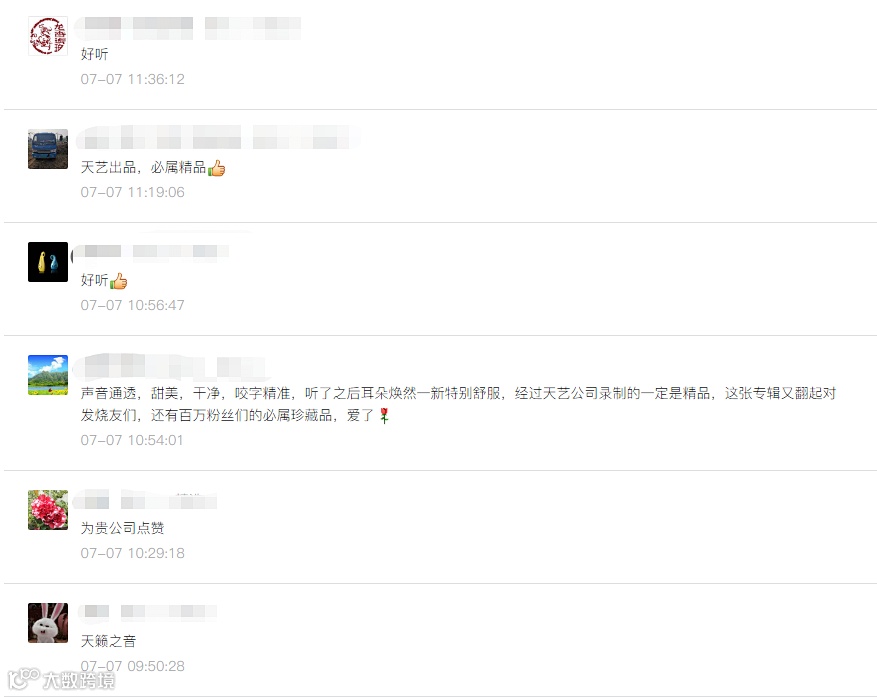Viewport: 877px width, 697px height.
Task: Click the comment text 天艺出品，必属精品
Action: tap(144, 168)
